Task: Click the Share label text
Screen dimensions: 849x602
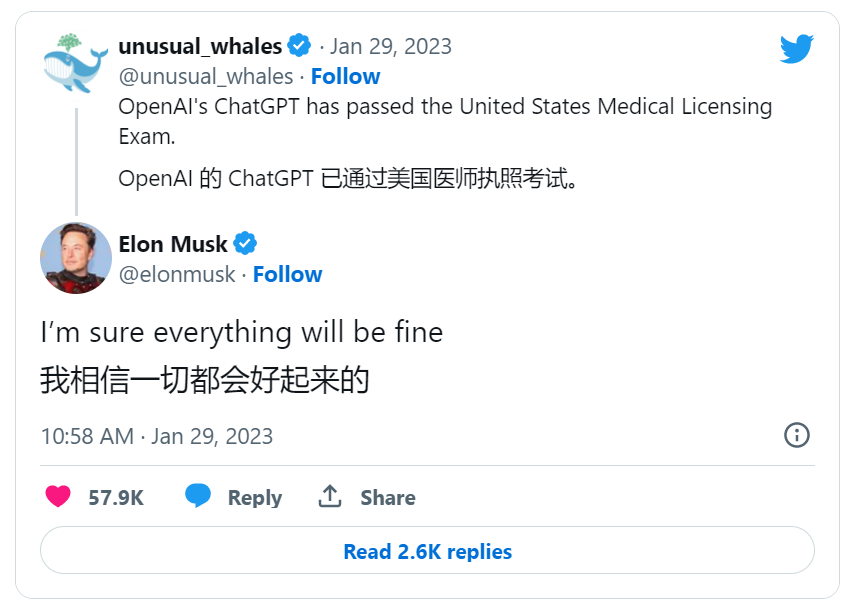Action: click(x=387, y=497)
